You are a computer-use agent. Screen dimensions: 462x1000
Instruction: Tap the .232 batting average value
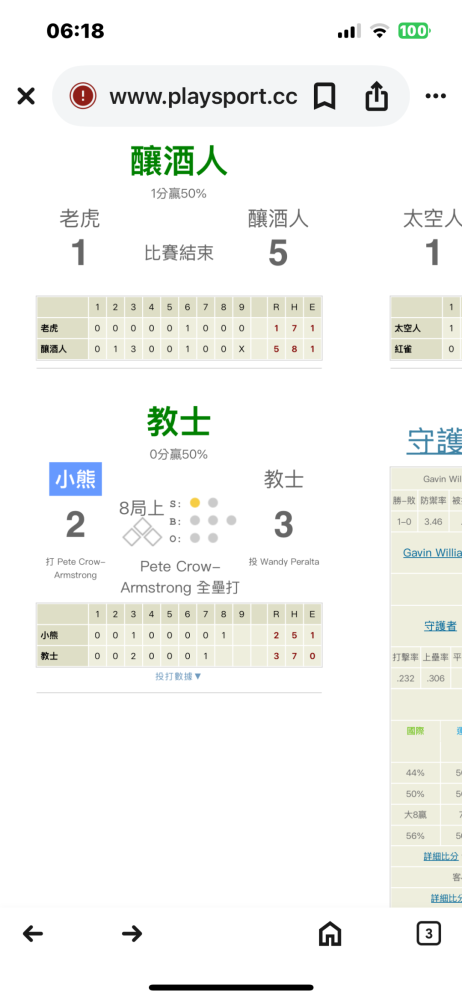pos(405,679)
